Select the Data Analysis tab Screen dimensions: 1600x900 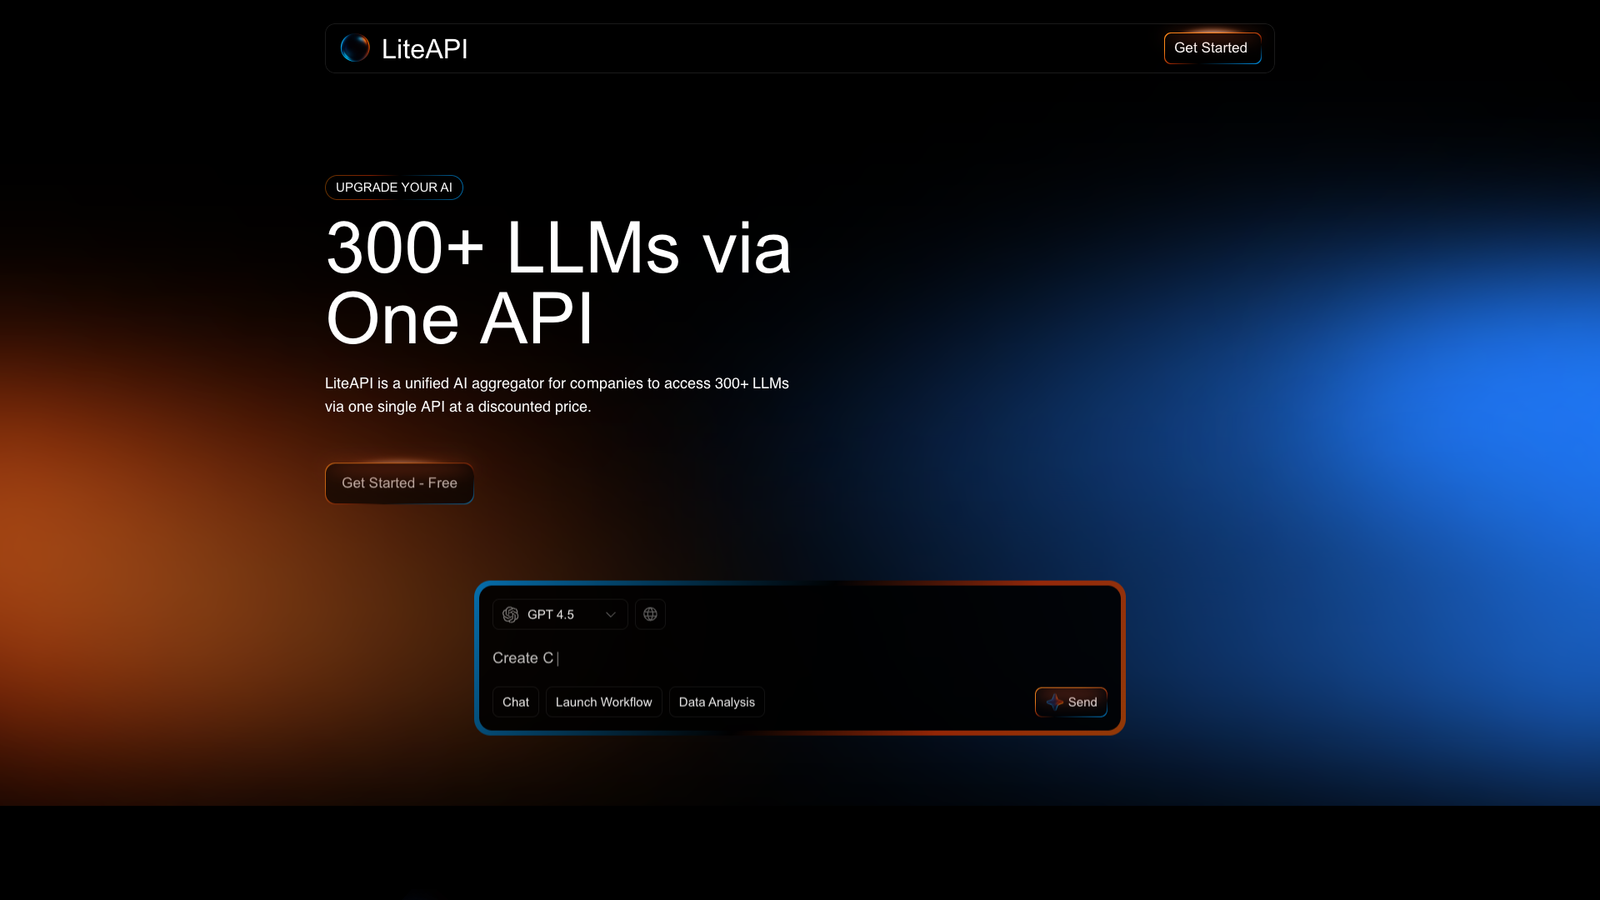tap(717, 702)
